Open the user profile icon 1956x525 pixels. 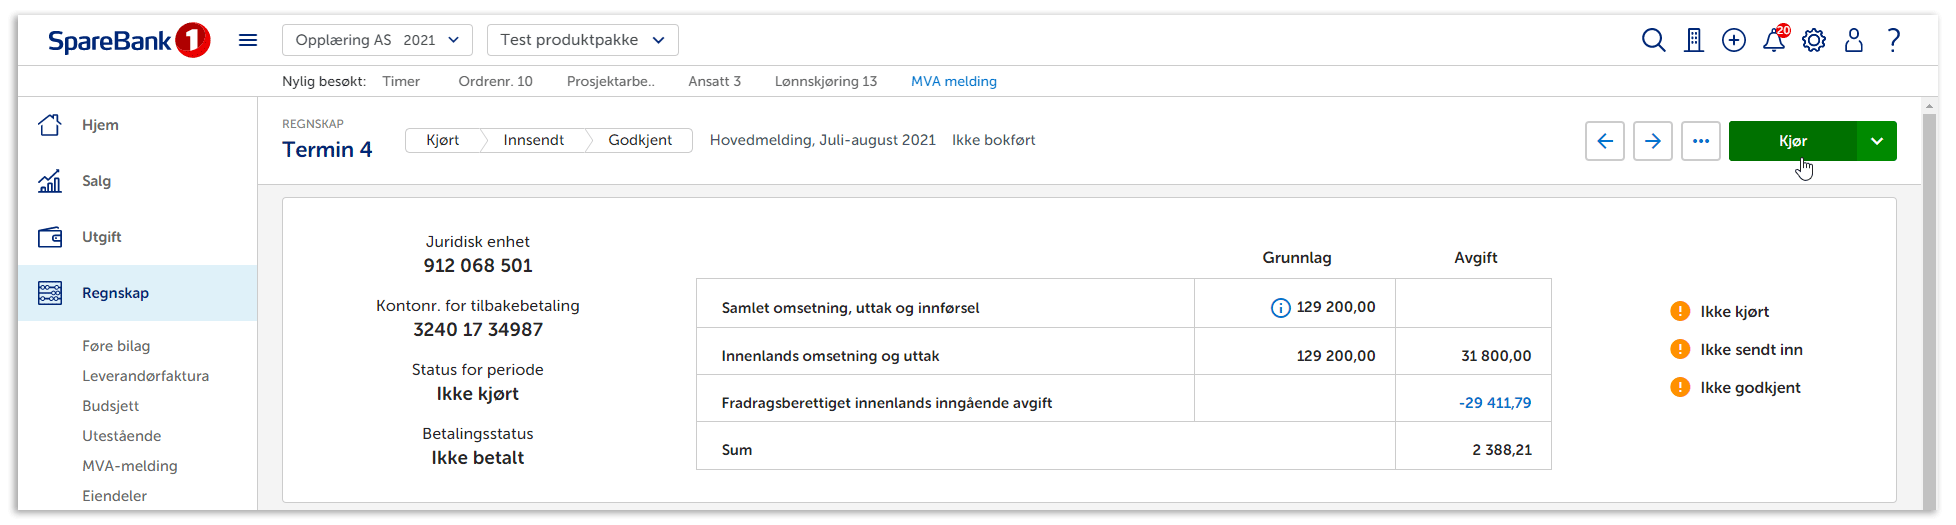coord(1853,40)
